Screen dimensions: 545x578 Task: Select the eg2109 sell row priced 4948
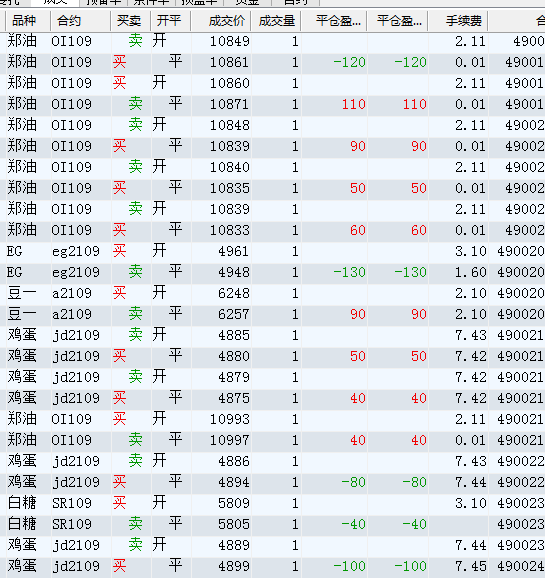pyautogui.click(x=272, y=272)
